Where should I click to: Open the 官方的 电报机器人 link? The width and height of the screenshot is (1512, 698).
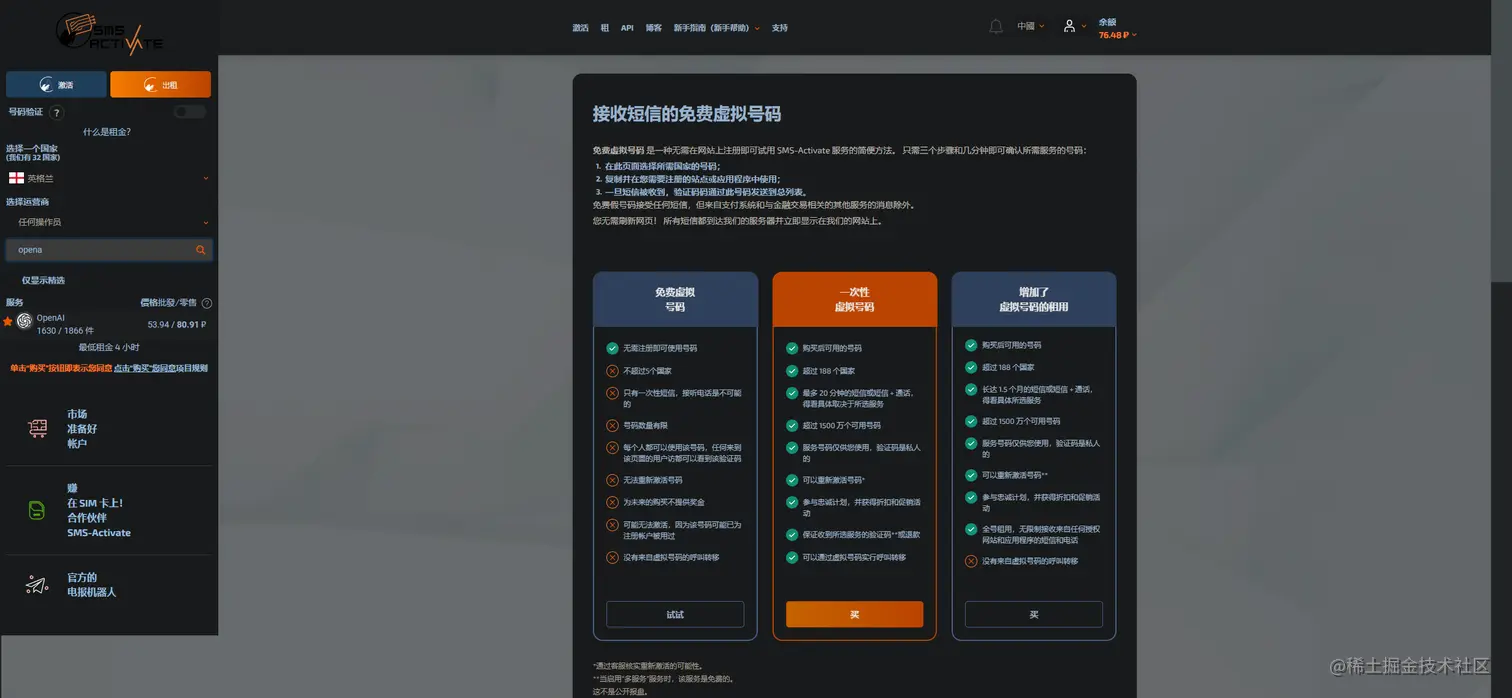91,584
